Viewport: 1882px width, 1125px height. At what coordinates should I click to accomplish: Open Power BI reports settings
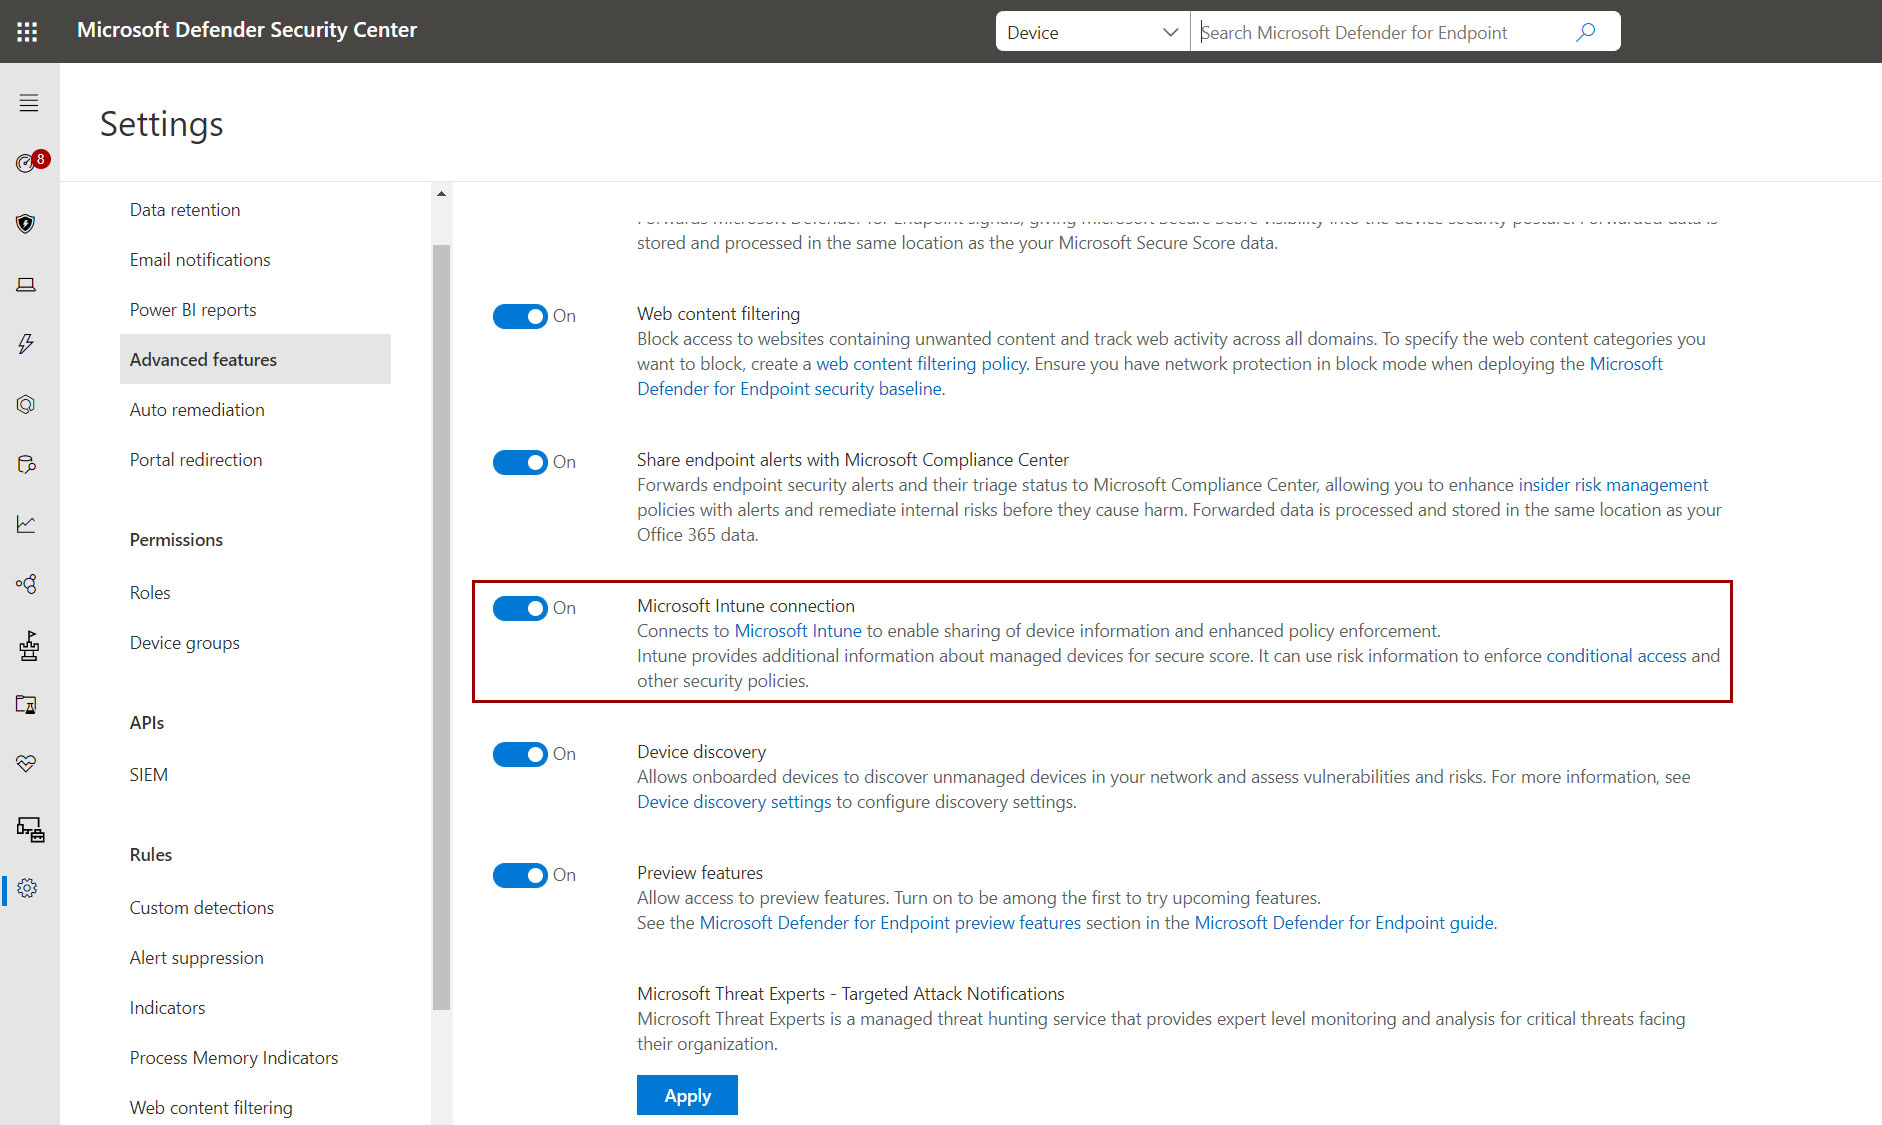pyautogui.click(x=193, y=310)
